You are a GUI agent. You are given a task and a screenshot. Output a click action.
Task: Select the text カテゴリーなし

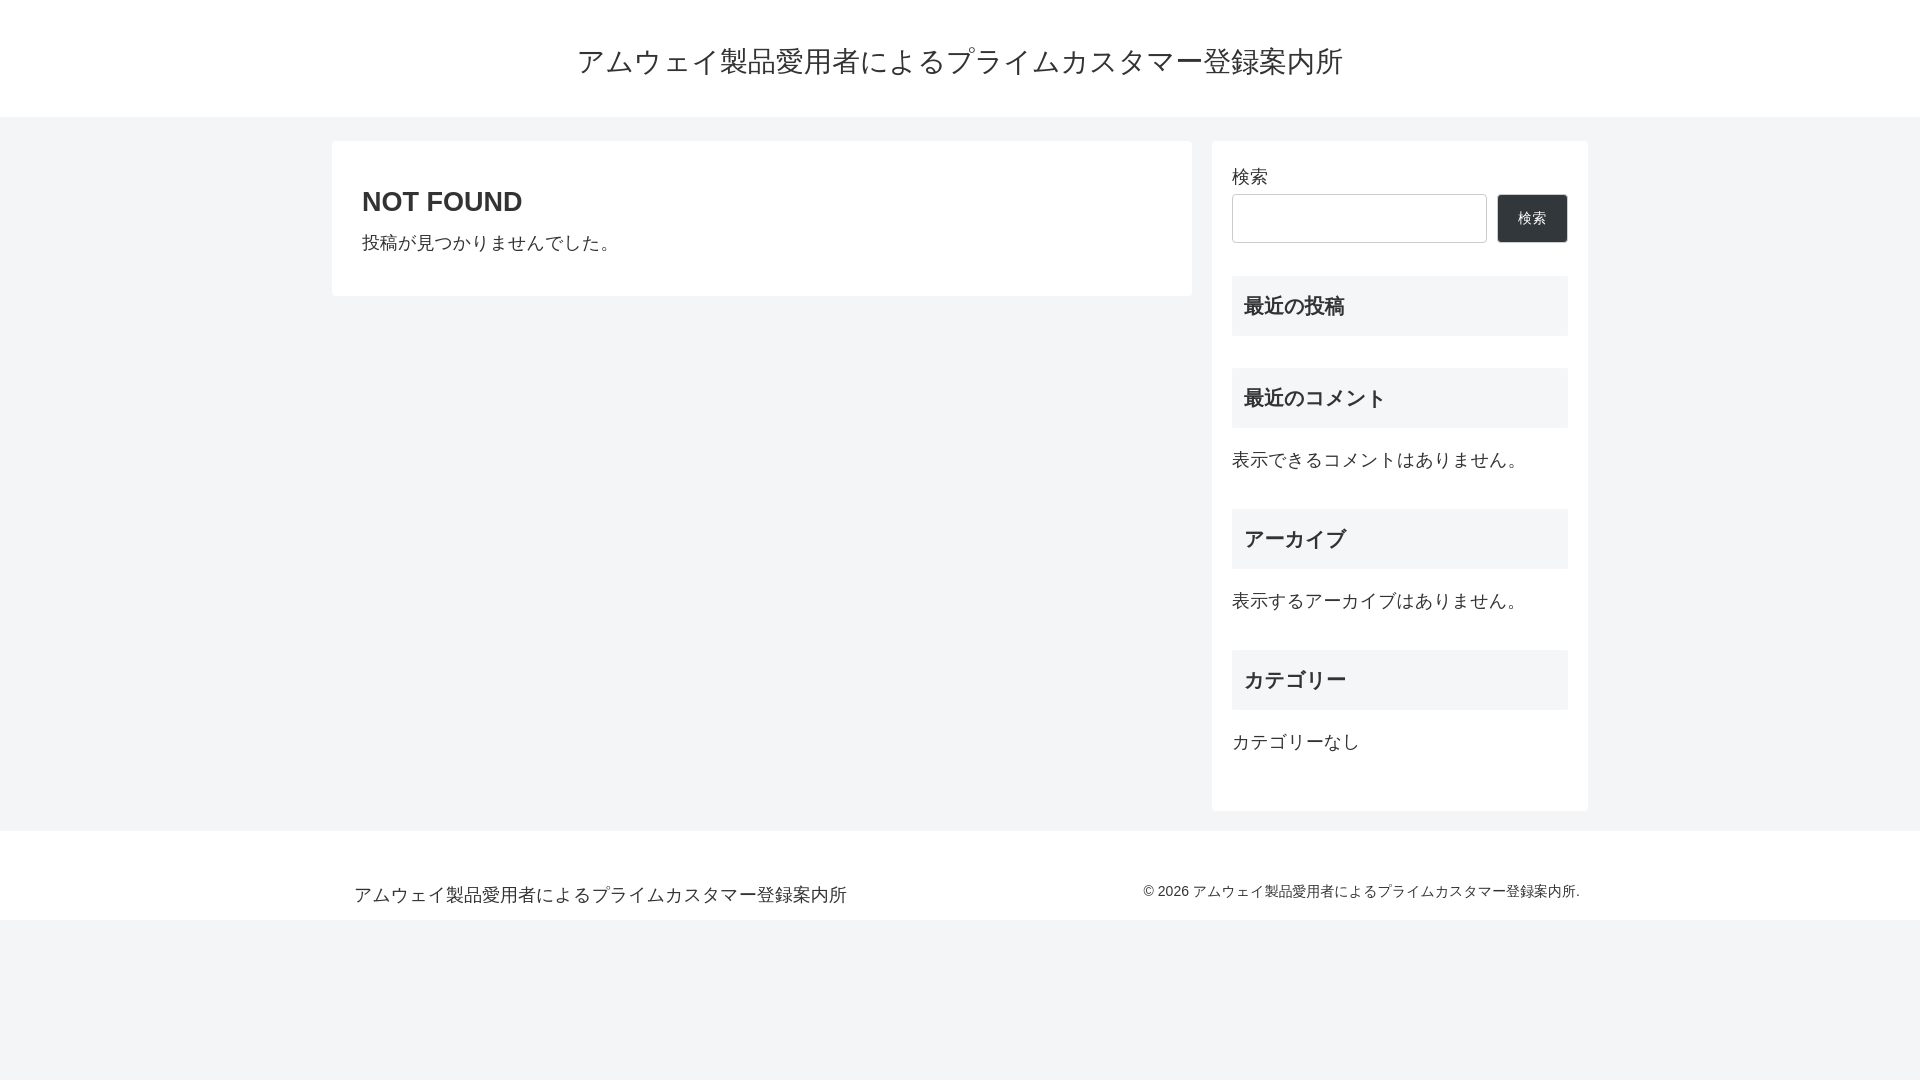click(1296, 742)
